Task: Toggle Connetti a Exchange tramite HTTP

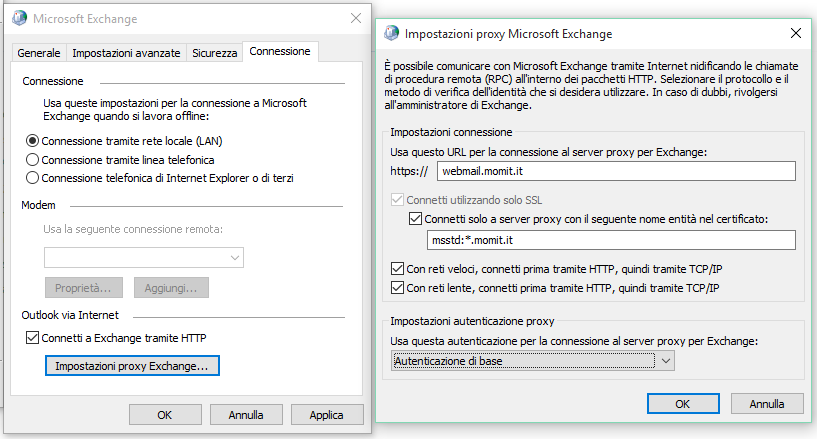Action: [x=32, y=338]
